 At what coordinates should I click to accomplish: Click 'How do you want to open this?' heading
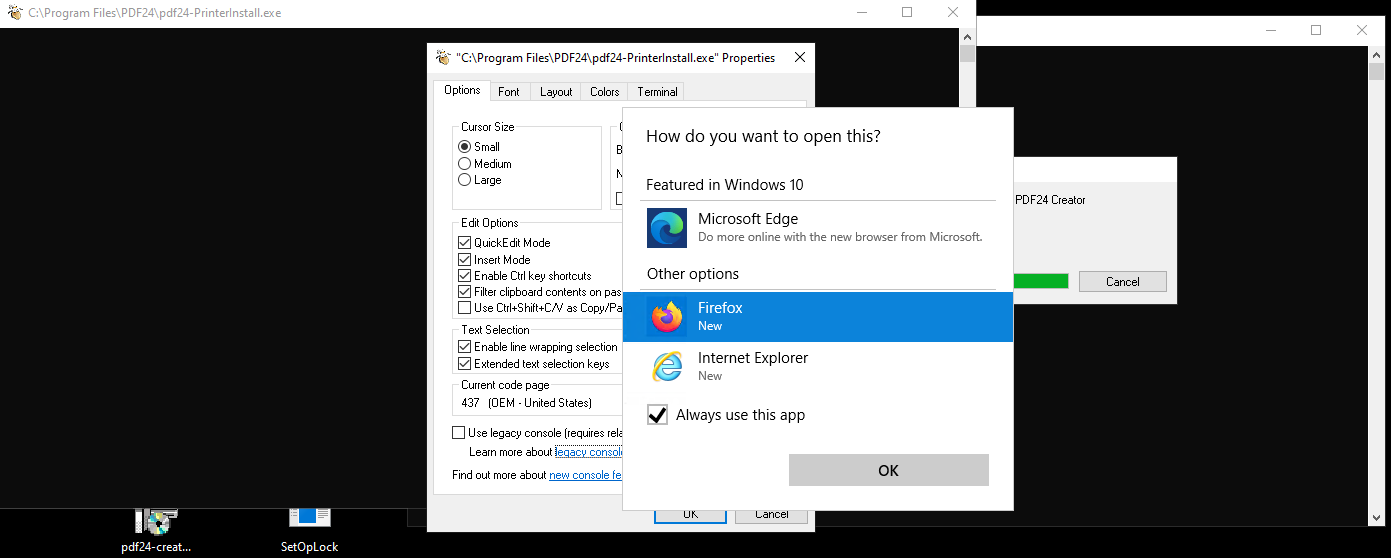(763, 136)
